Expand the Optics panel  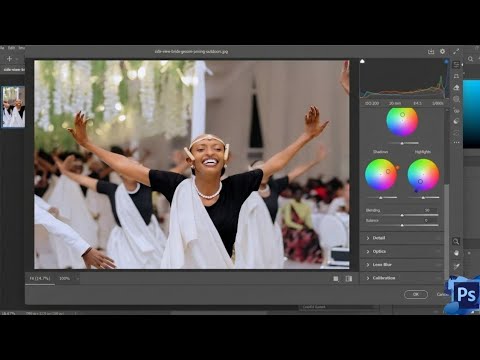click(402, 251)
